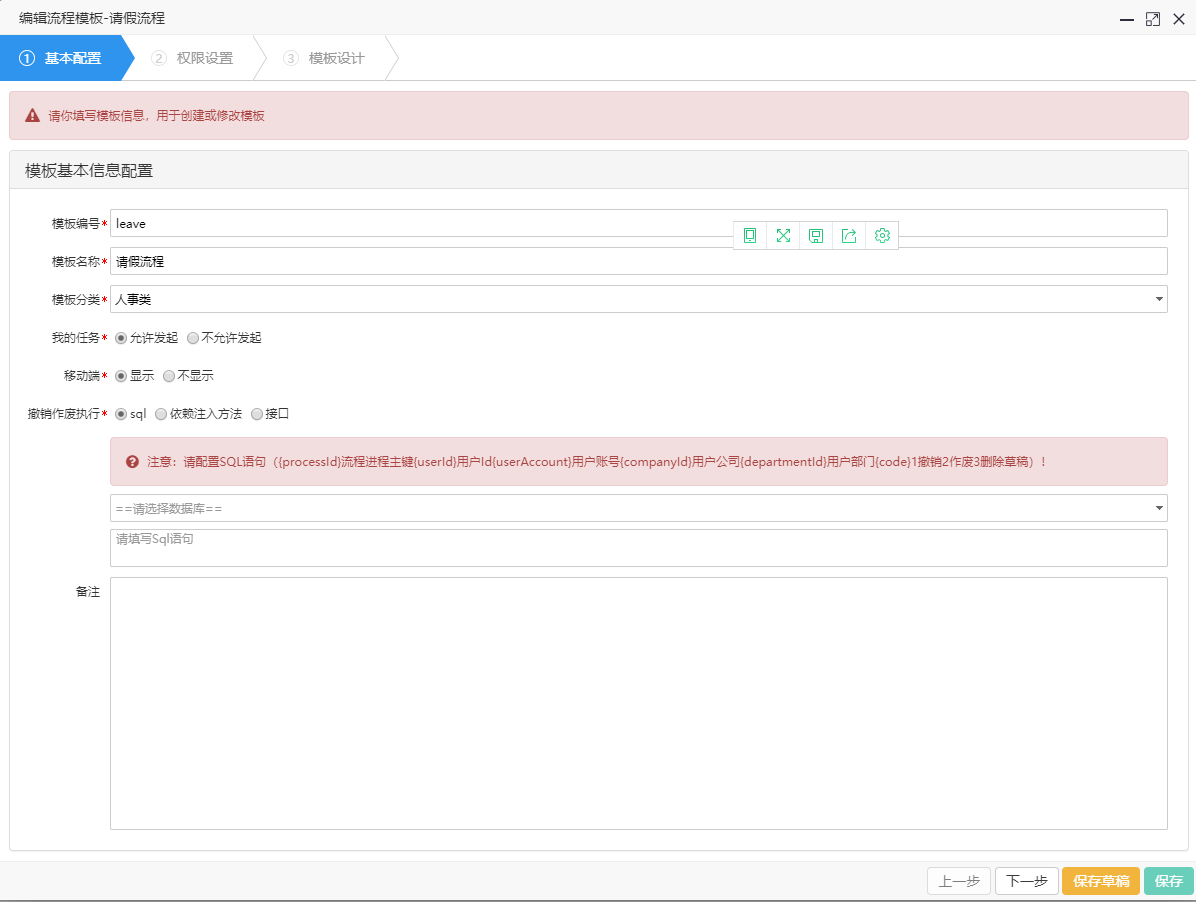Viewport: 1196px width, 902px height.
Task: Select the 允许发起 radio option
Action: coord(121,338)
